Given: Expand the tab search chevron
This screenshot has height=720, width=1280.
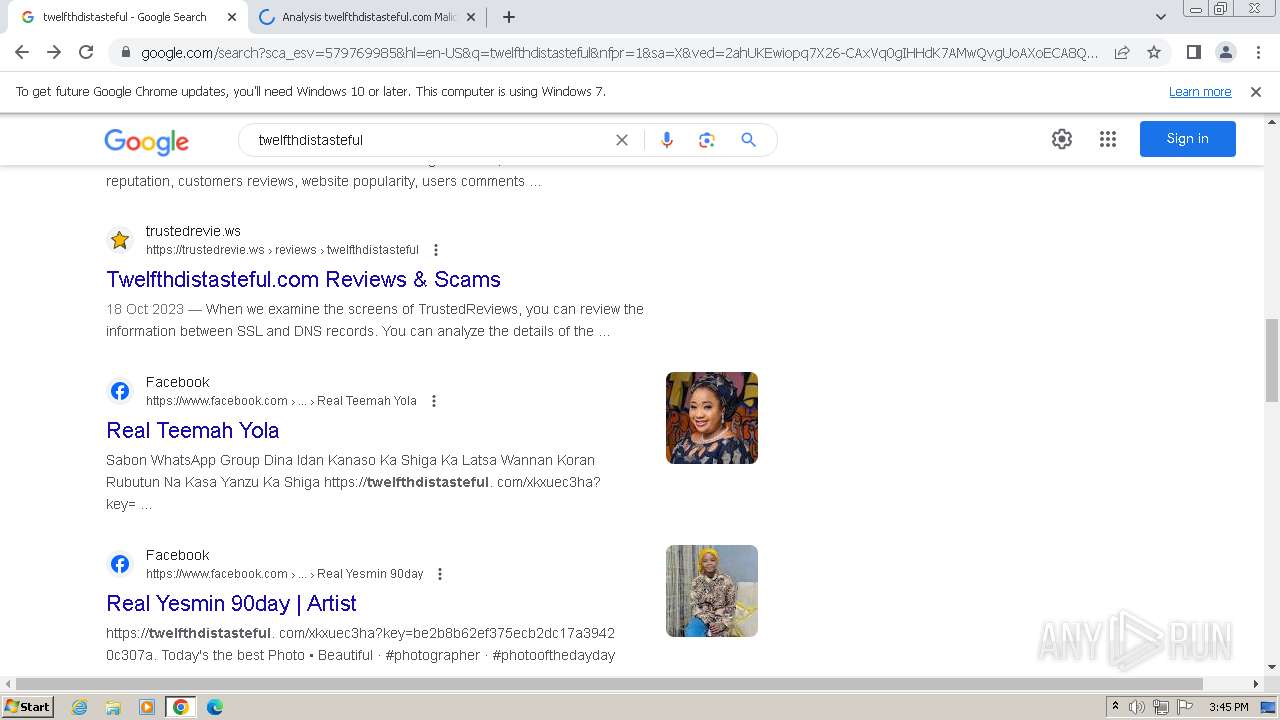Looking at the screenshot, I should pyautogui.click(x=1160, y=17).
